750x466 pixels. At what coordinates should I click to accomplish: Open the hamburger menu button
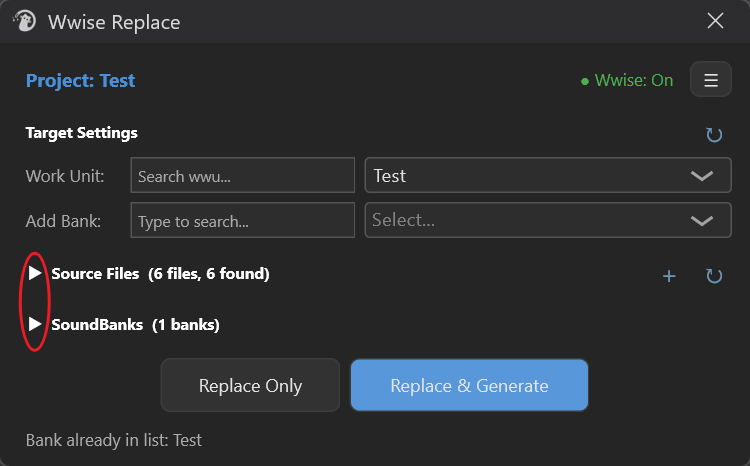pyautogui.click(x=710, y=79)
